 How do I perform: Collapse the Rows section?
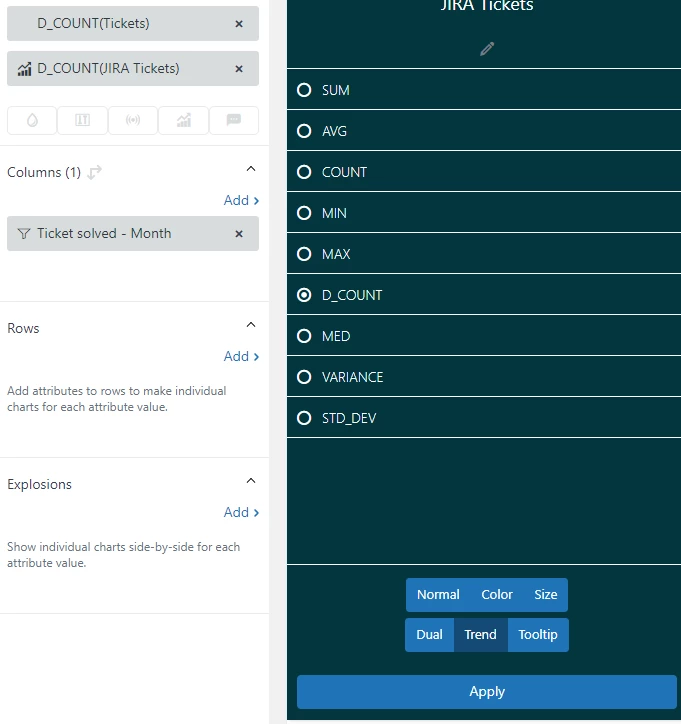(x=251, y=325)
